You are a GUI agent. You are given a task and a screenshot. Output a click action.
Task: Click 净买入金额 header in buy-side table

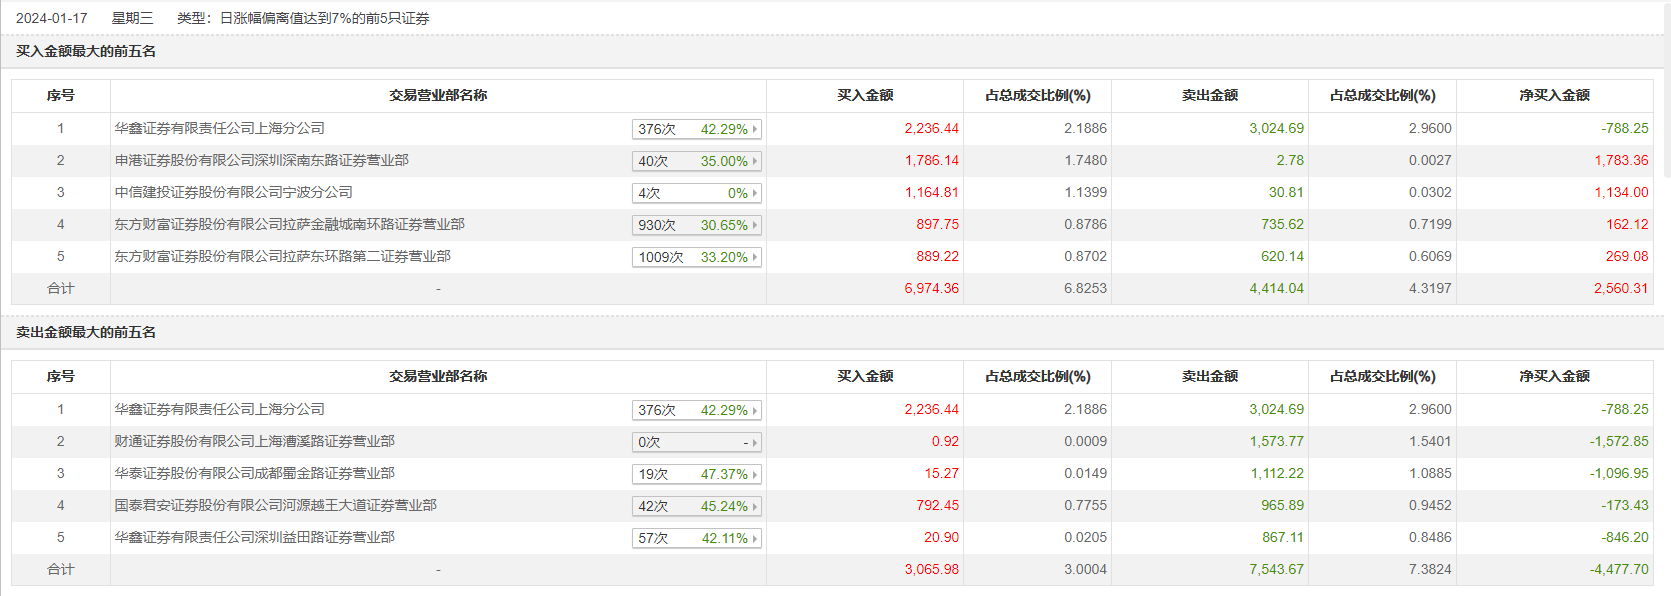click(1554, 95)
